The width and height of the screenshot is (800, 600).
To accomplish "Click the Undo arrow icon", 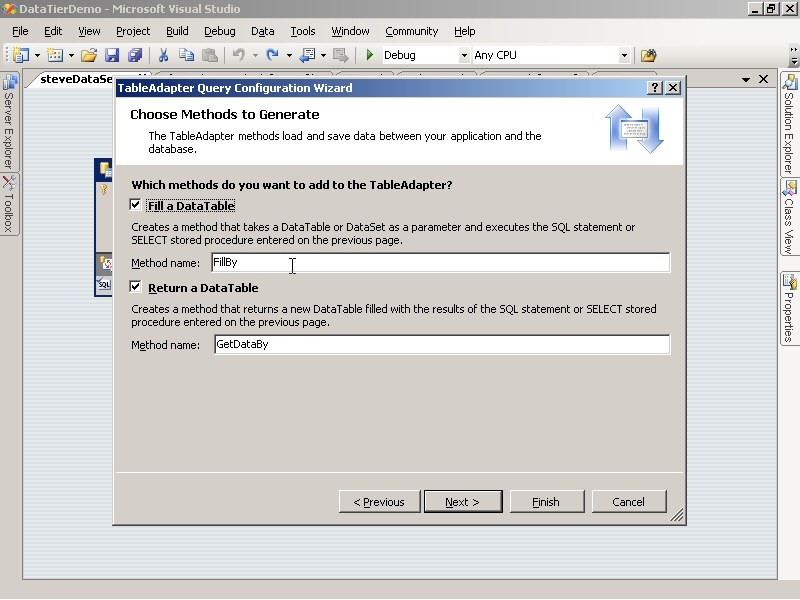I will coord(239,55).
